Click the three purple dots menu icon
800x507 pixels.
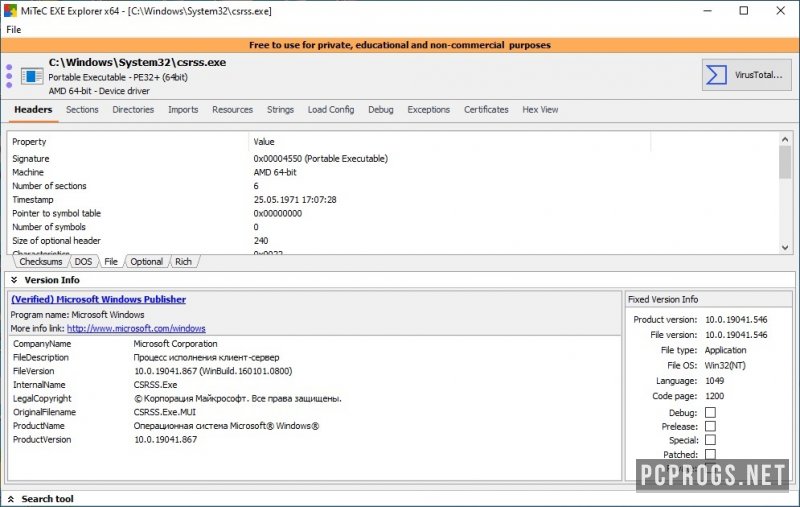[9, 76]
